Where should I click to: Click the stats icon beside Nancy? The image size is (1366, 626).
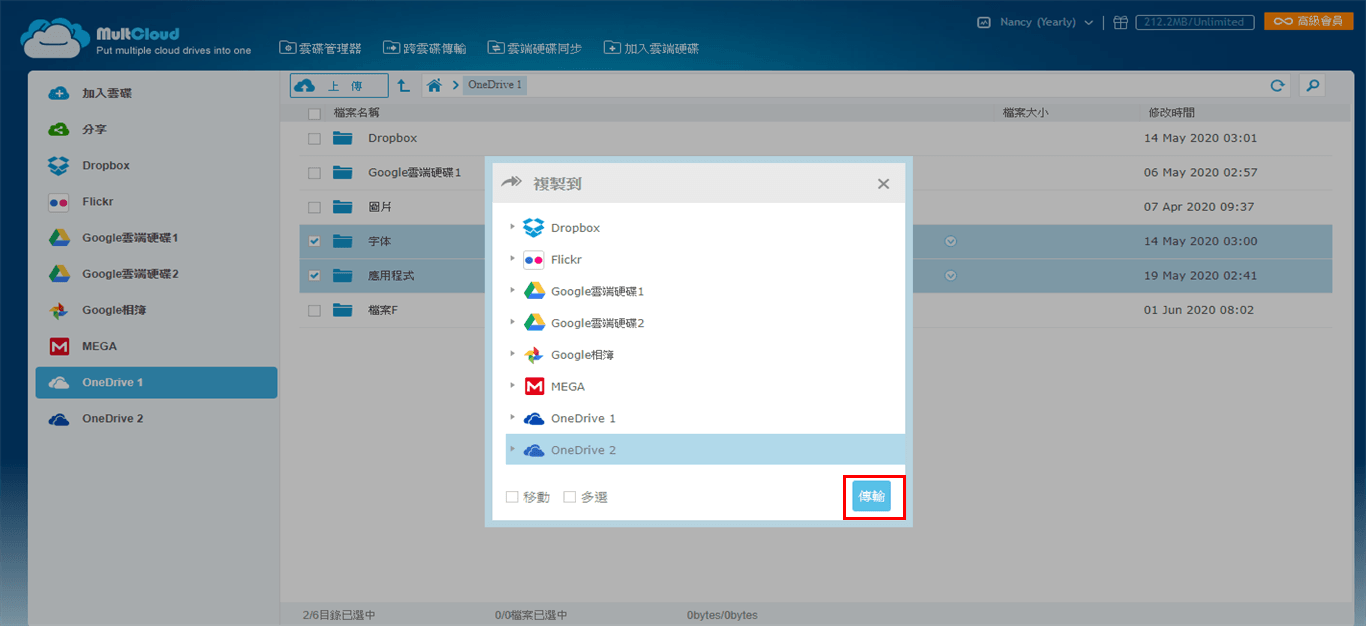984,22
